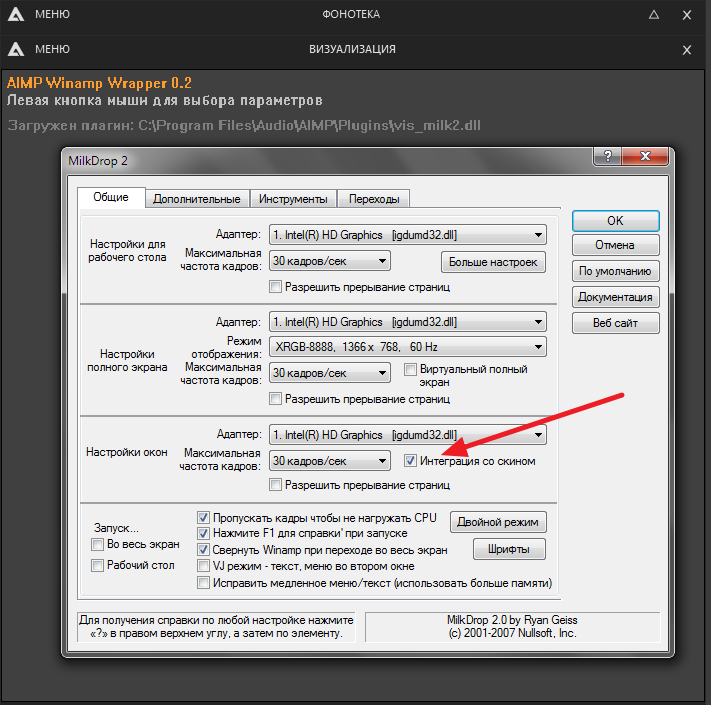Open the Шрифты dialog
The image size is (711, 705).
(x=509, y=549)
